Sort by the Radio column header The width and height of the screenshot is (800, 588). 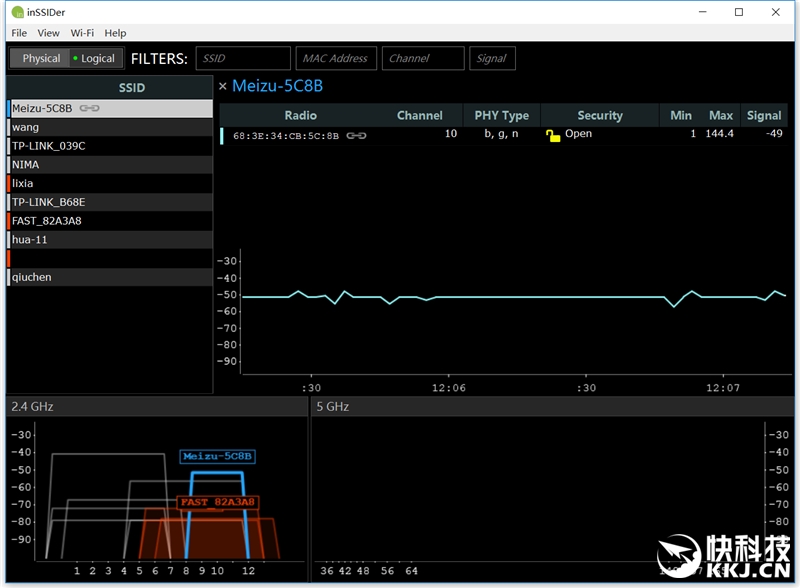(301, 115)
